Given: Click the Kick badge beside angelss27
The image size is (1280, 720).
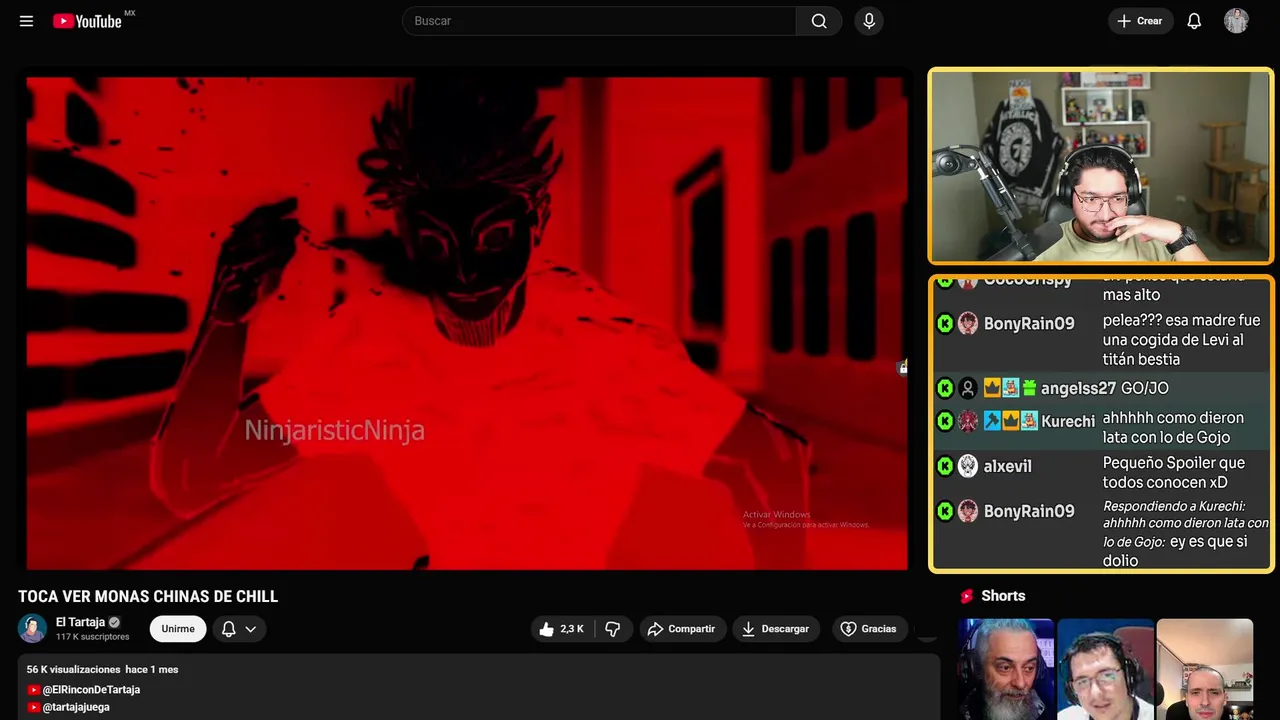Looking at the screenshot, I should tap(944, 388).
